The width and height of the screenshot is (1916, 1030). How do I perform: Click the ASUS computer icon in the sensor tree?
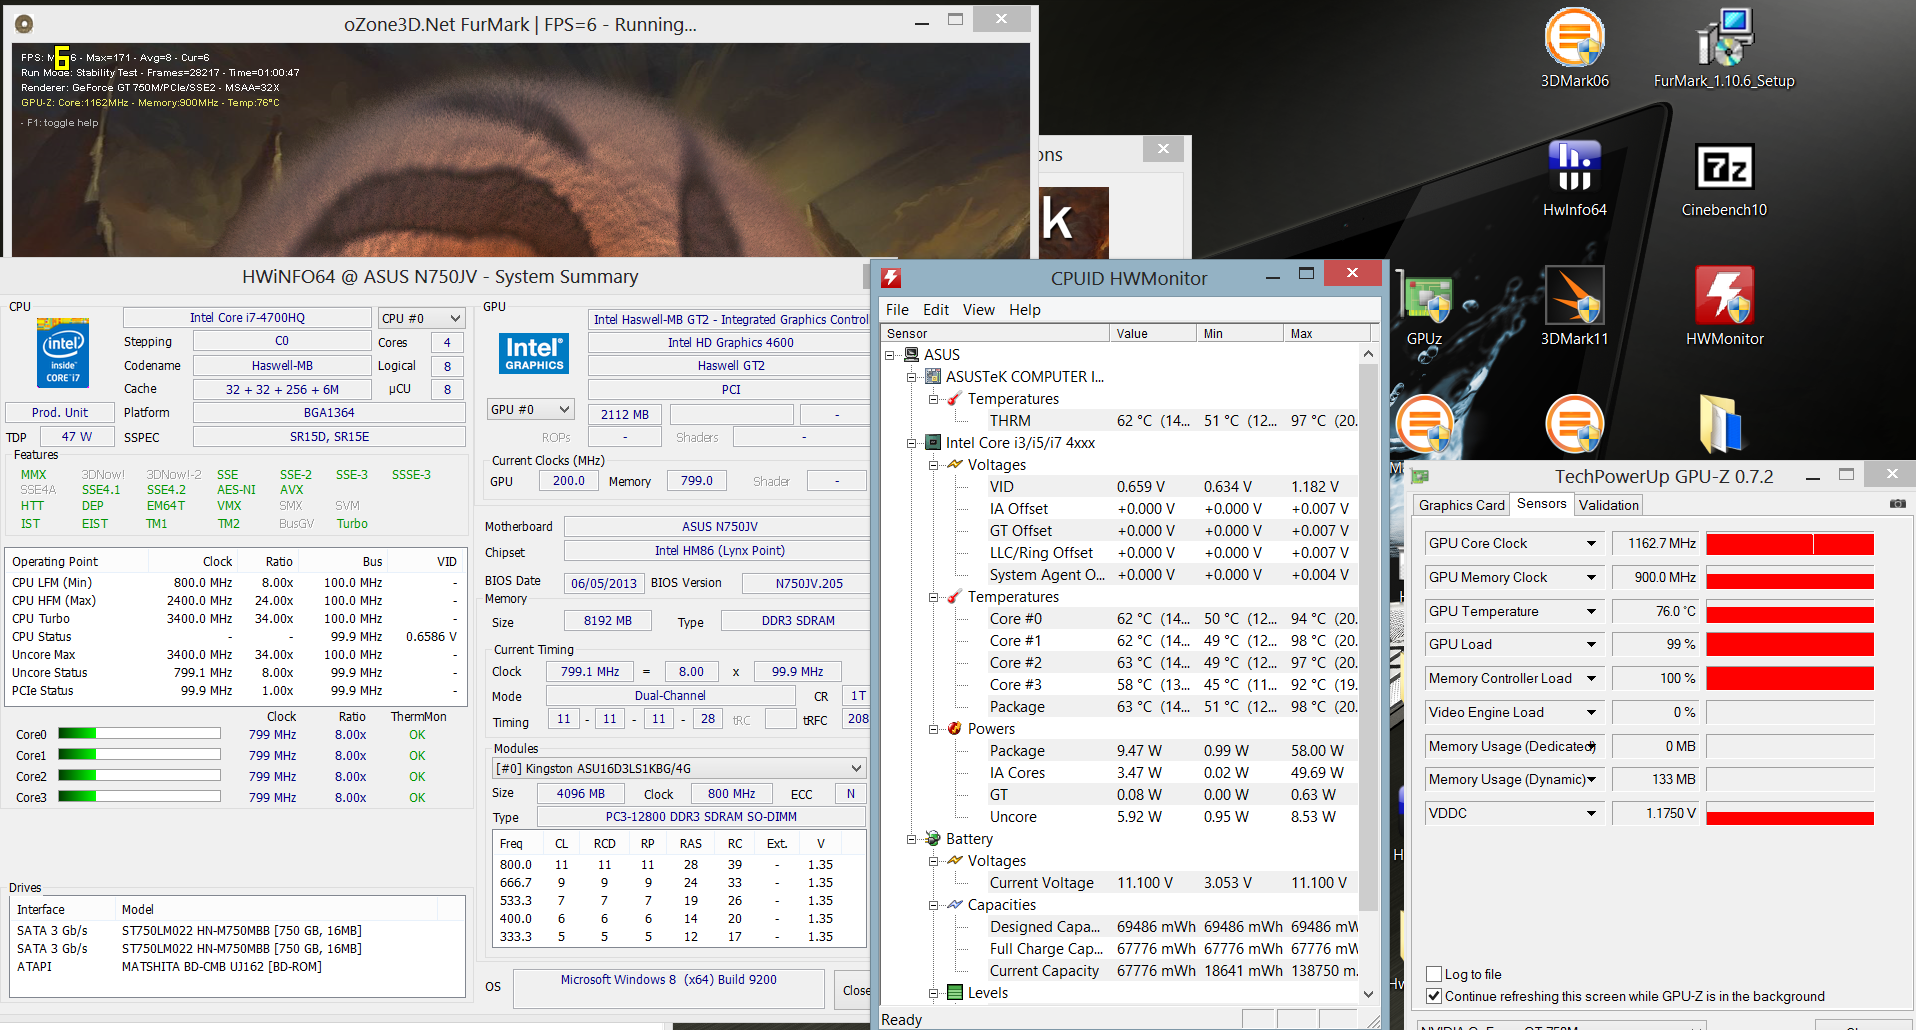tap(911, 355)
